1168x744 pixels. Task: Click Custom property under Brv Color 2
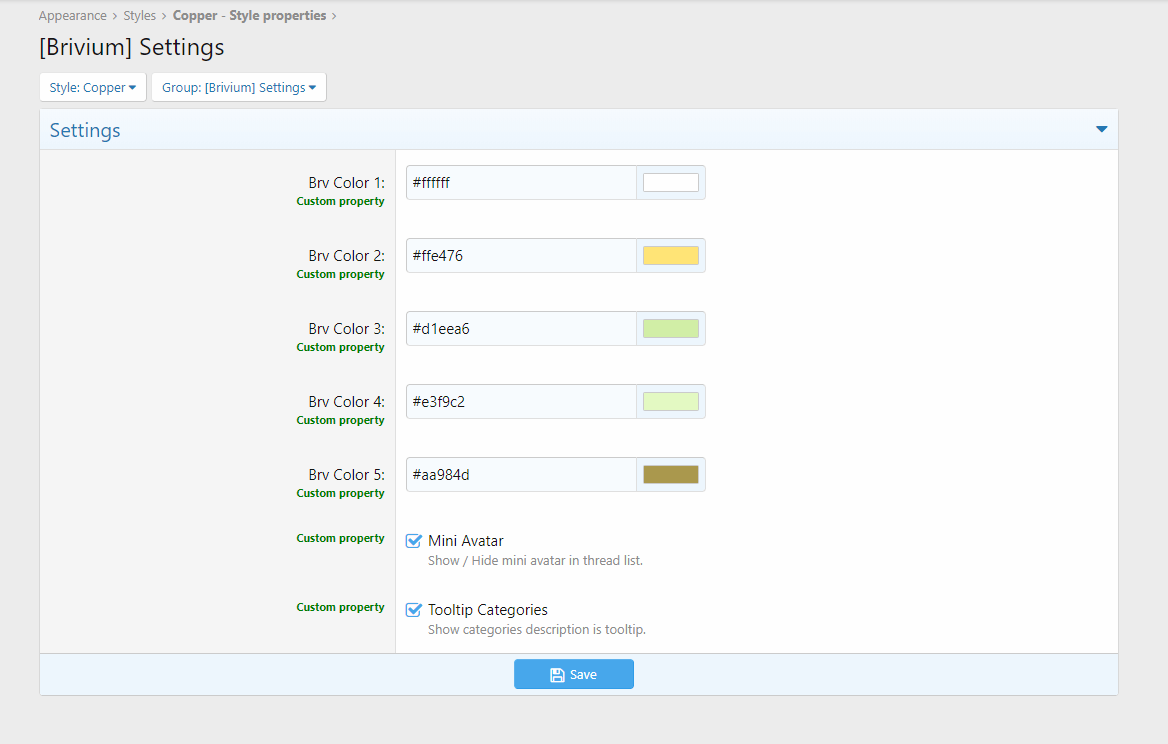340,274
